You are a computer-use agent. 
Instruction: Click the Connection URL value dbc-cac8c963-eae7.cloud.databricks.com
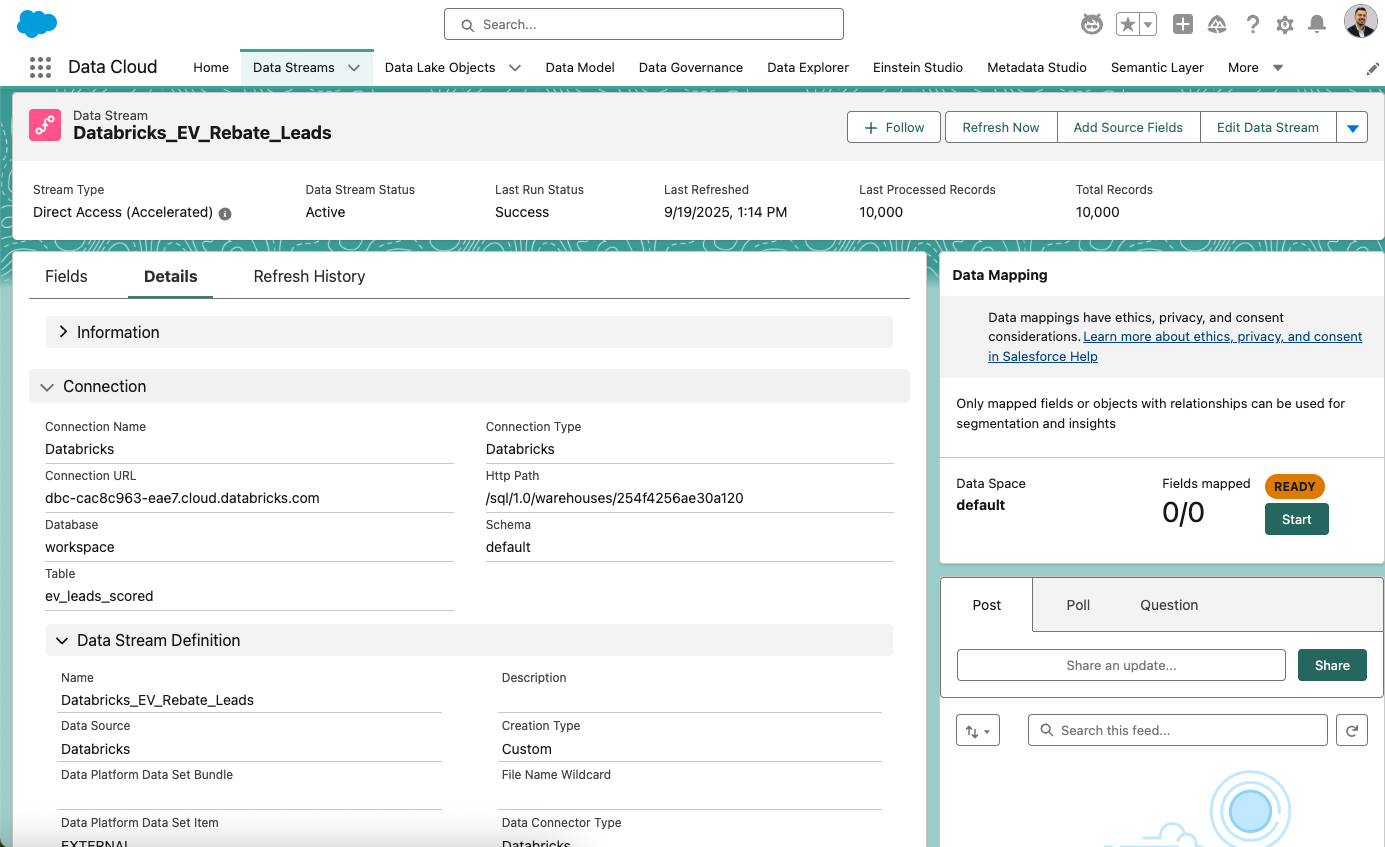click(x=182, y=498)
